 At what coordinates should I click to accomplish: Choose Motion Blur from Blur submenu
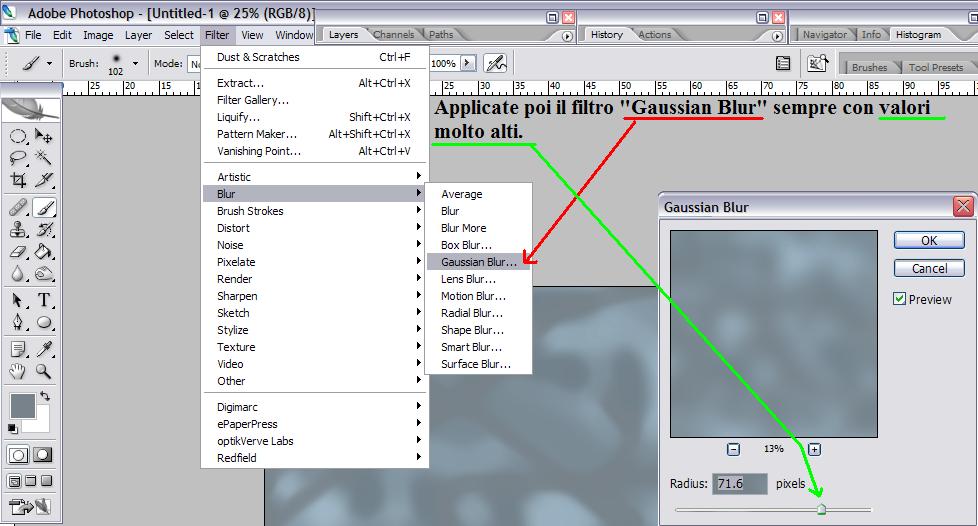click(479, 296)
